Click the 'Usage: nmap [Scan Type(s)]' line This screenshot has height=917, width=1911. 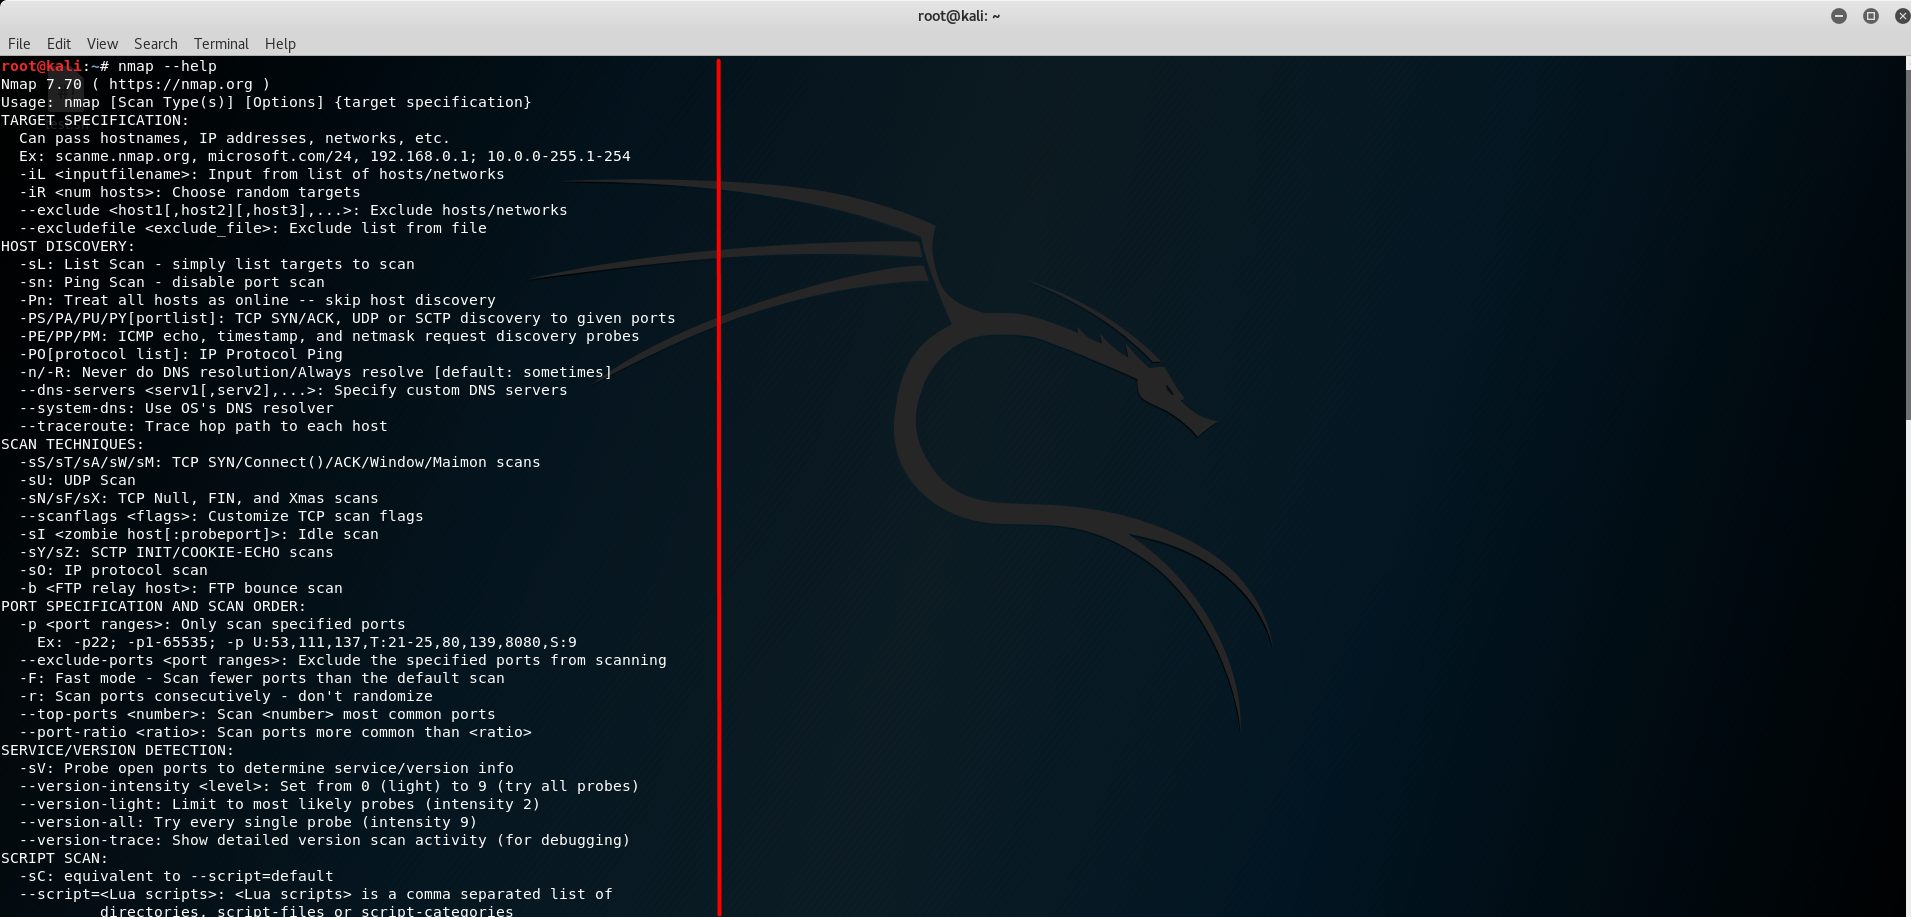266,102
